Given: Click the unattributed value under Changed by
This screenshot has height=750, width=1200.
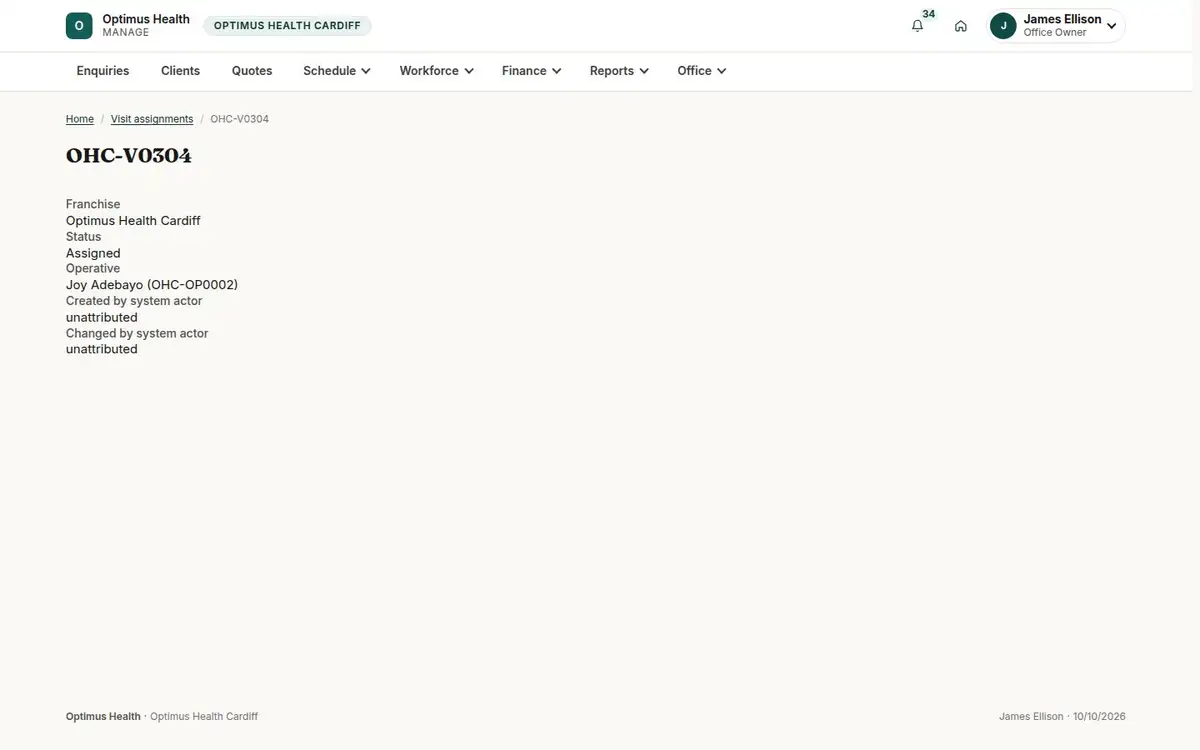Looking at the screenshot, I should pyautogui.click(x=102, y=349).
